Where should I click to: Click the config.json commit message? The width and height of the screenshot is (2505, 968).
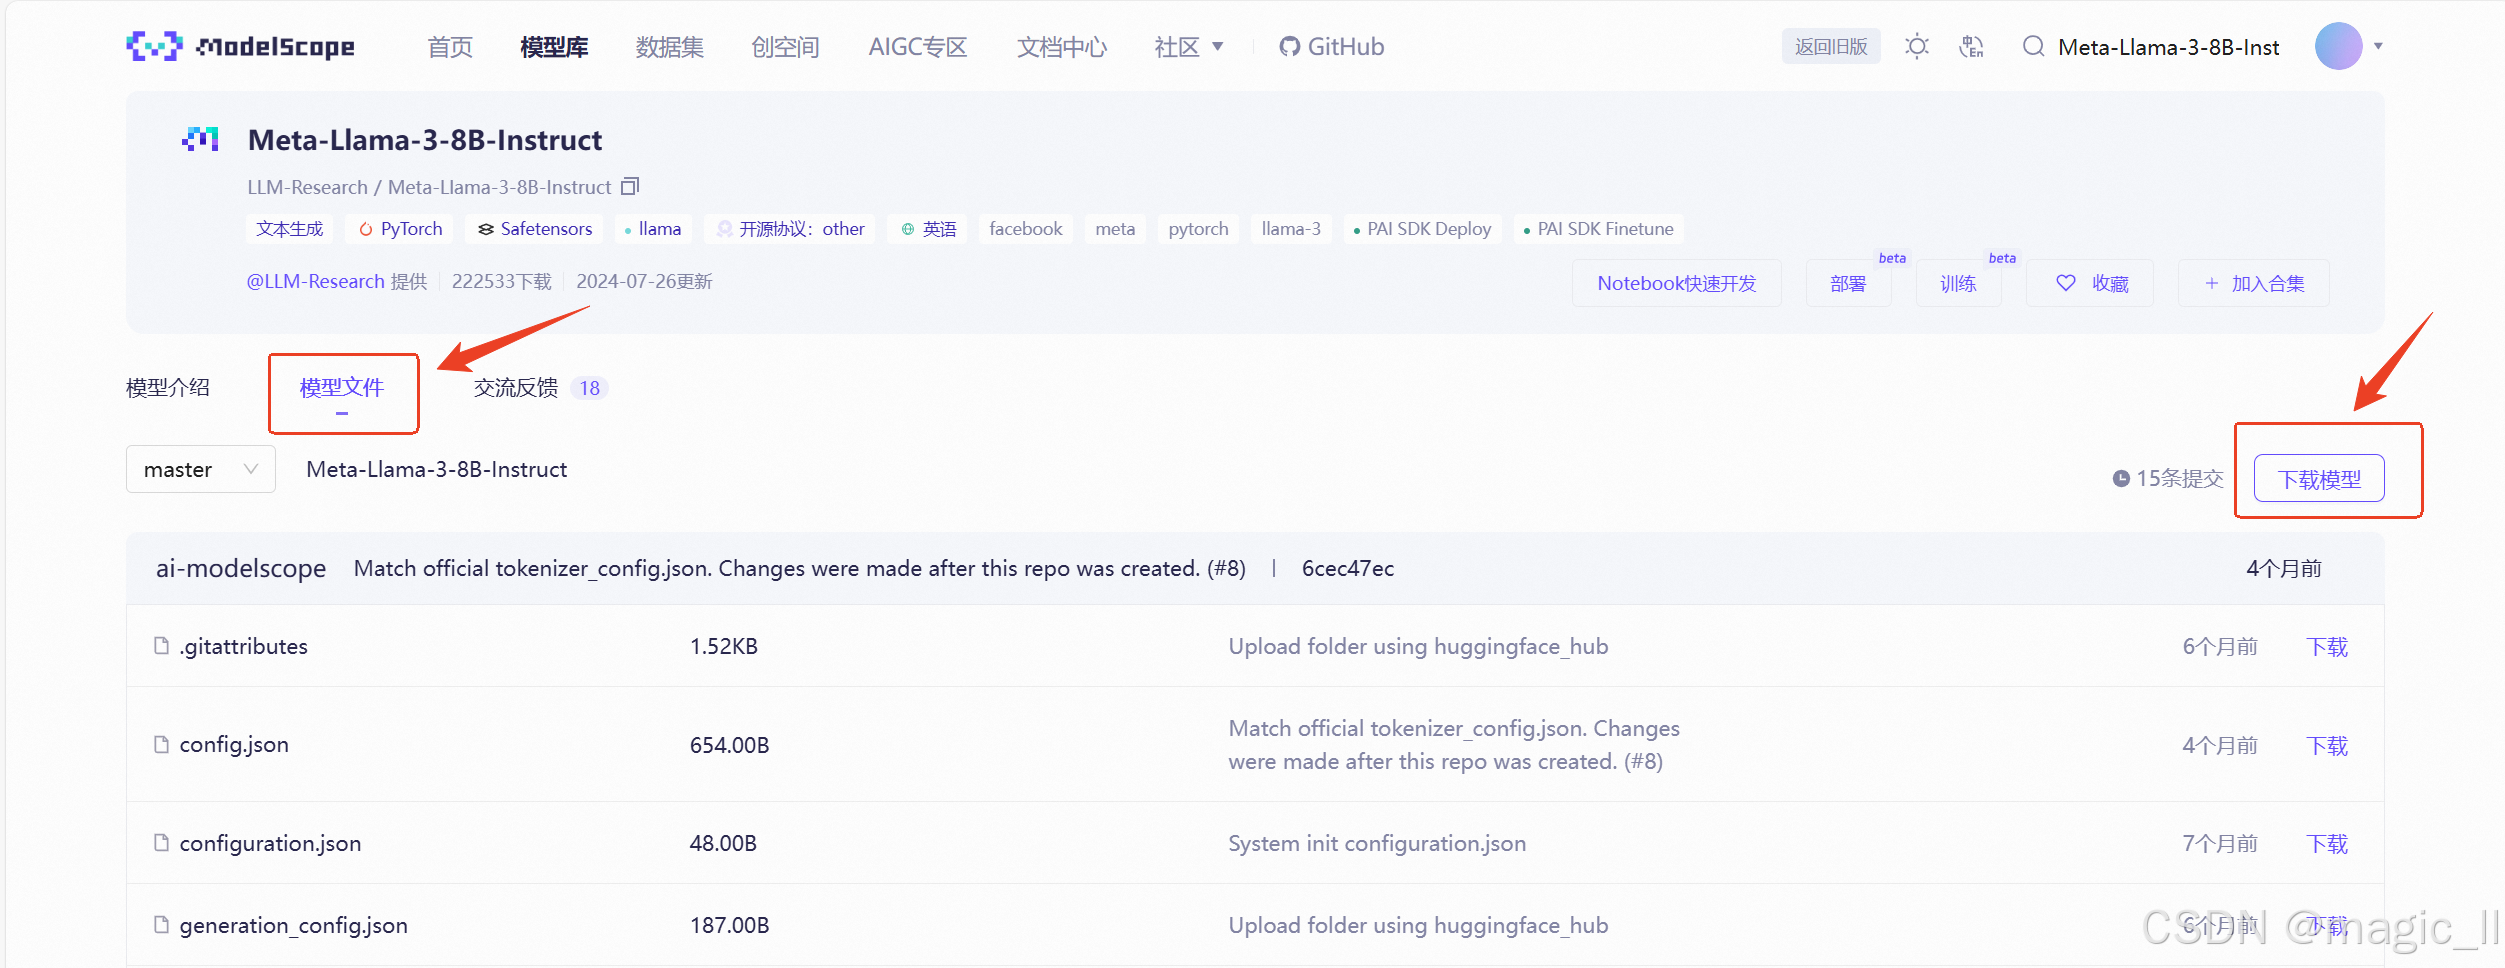pyautogui.click(x=1454, y=745)
